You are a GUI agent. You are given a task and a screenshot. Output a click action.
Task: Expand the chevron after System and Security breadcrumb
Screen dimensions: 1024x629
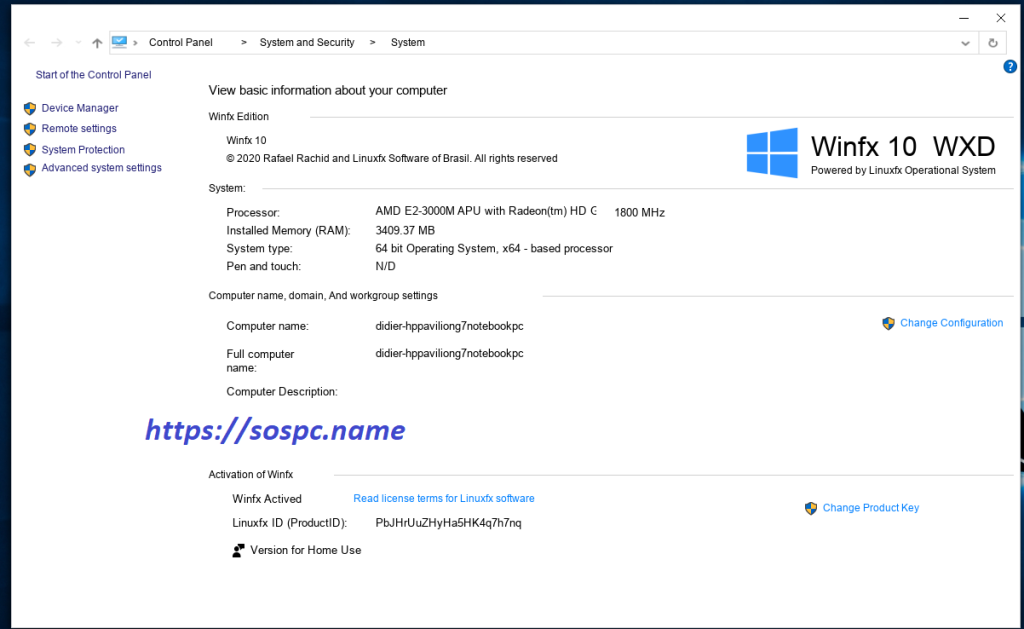(x=372, y=42)
